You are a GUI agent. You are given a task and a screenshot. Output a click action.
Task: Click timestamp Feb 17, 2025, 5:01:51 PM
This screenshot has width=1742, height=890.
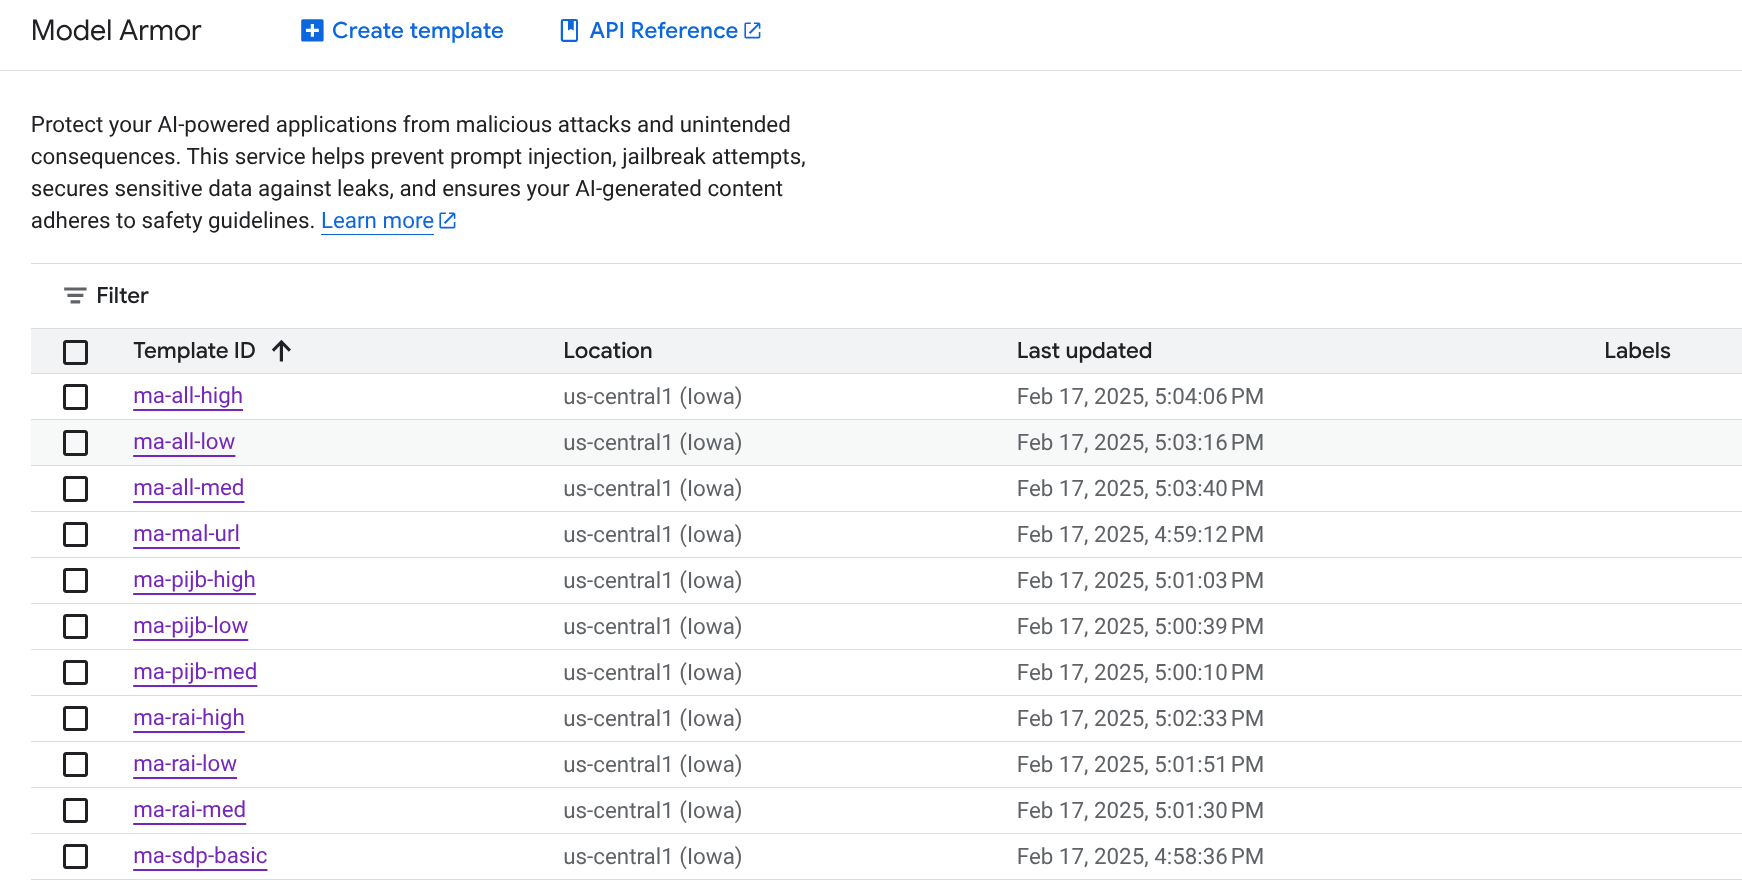[1140, 765]
